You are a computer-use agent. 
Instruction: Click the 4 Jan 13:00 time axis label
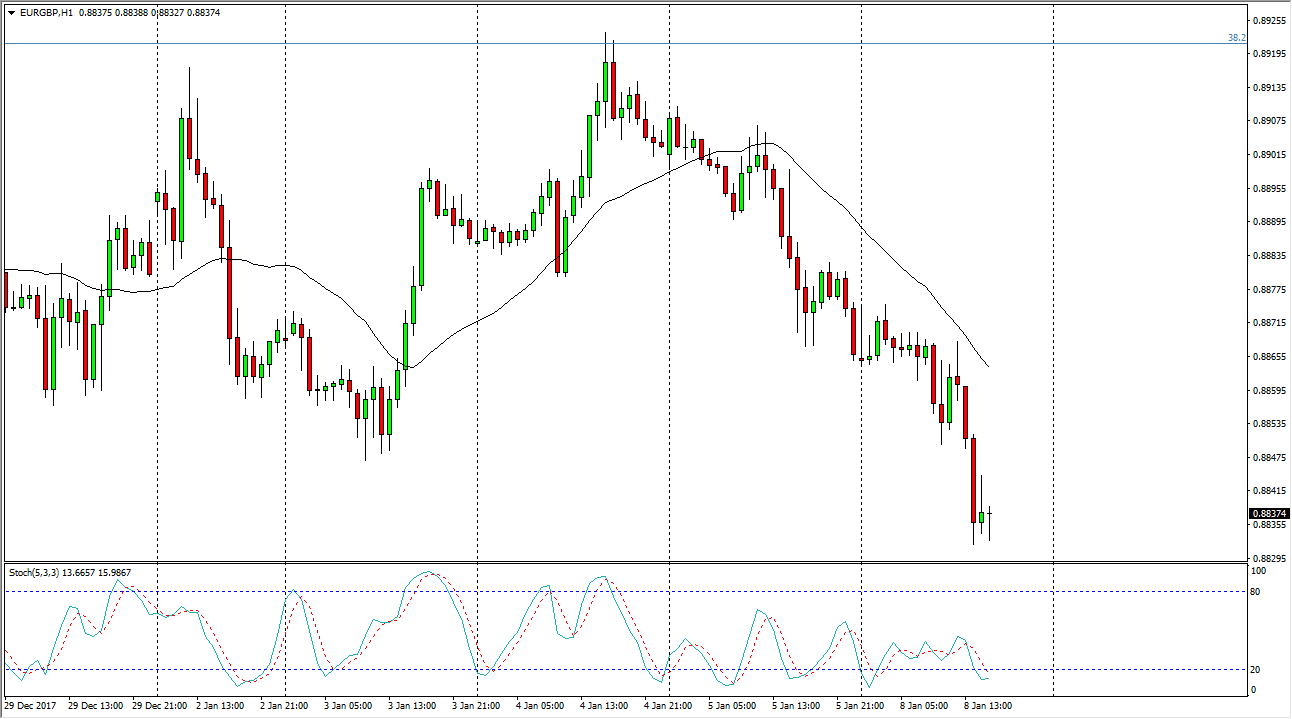[603, 706]
